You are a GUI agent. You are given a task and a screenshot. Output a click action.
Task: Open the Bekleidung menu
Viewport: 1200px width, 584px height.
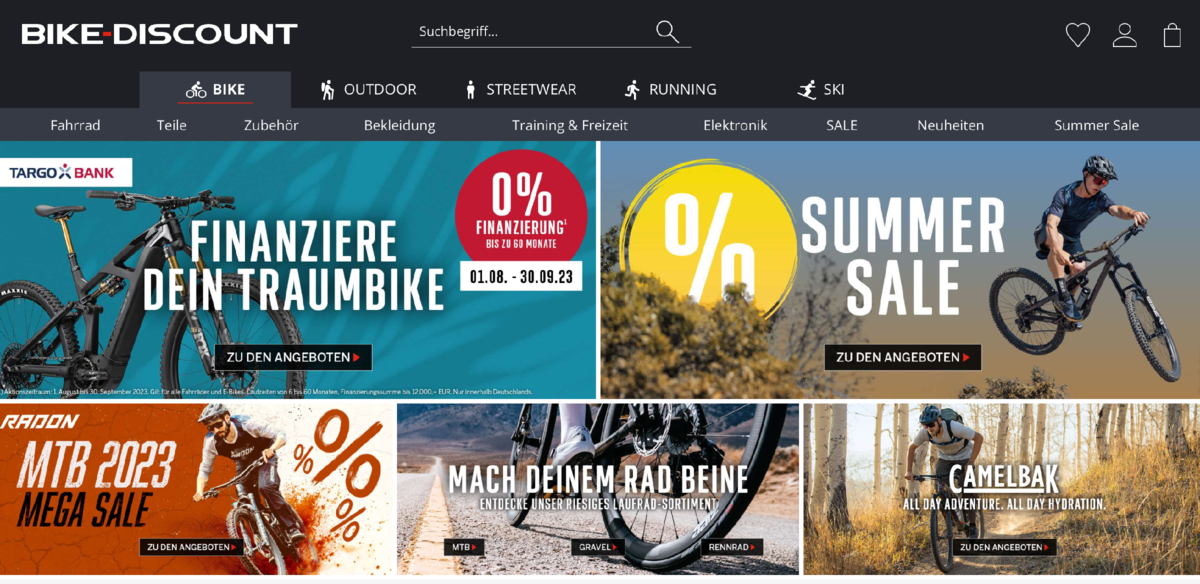399,125
